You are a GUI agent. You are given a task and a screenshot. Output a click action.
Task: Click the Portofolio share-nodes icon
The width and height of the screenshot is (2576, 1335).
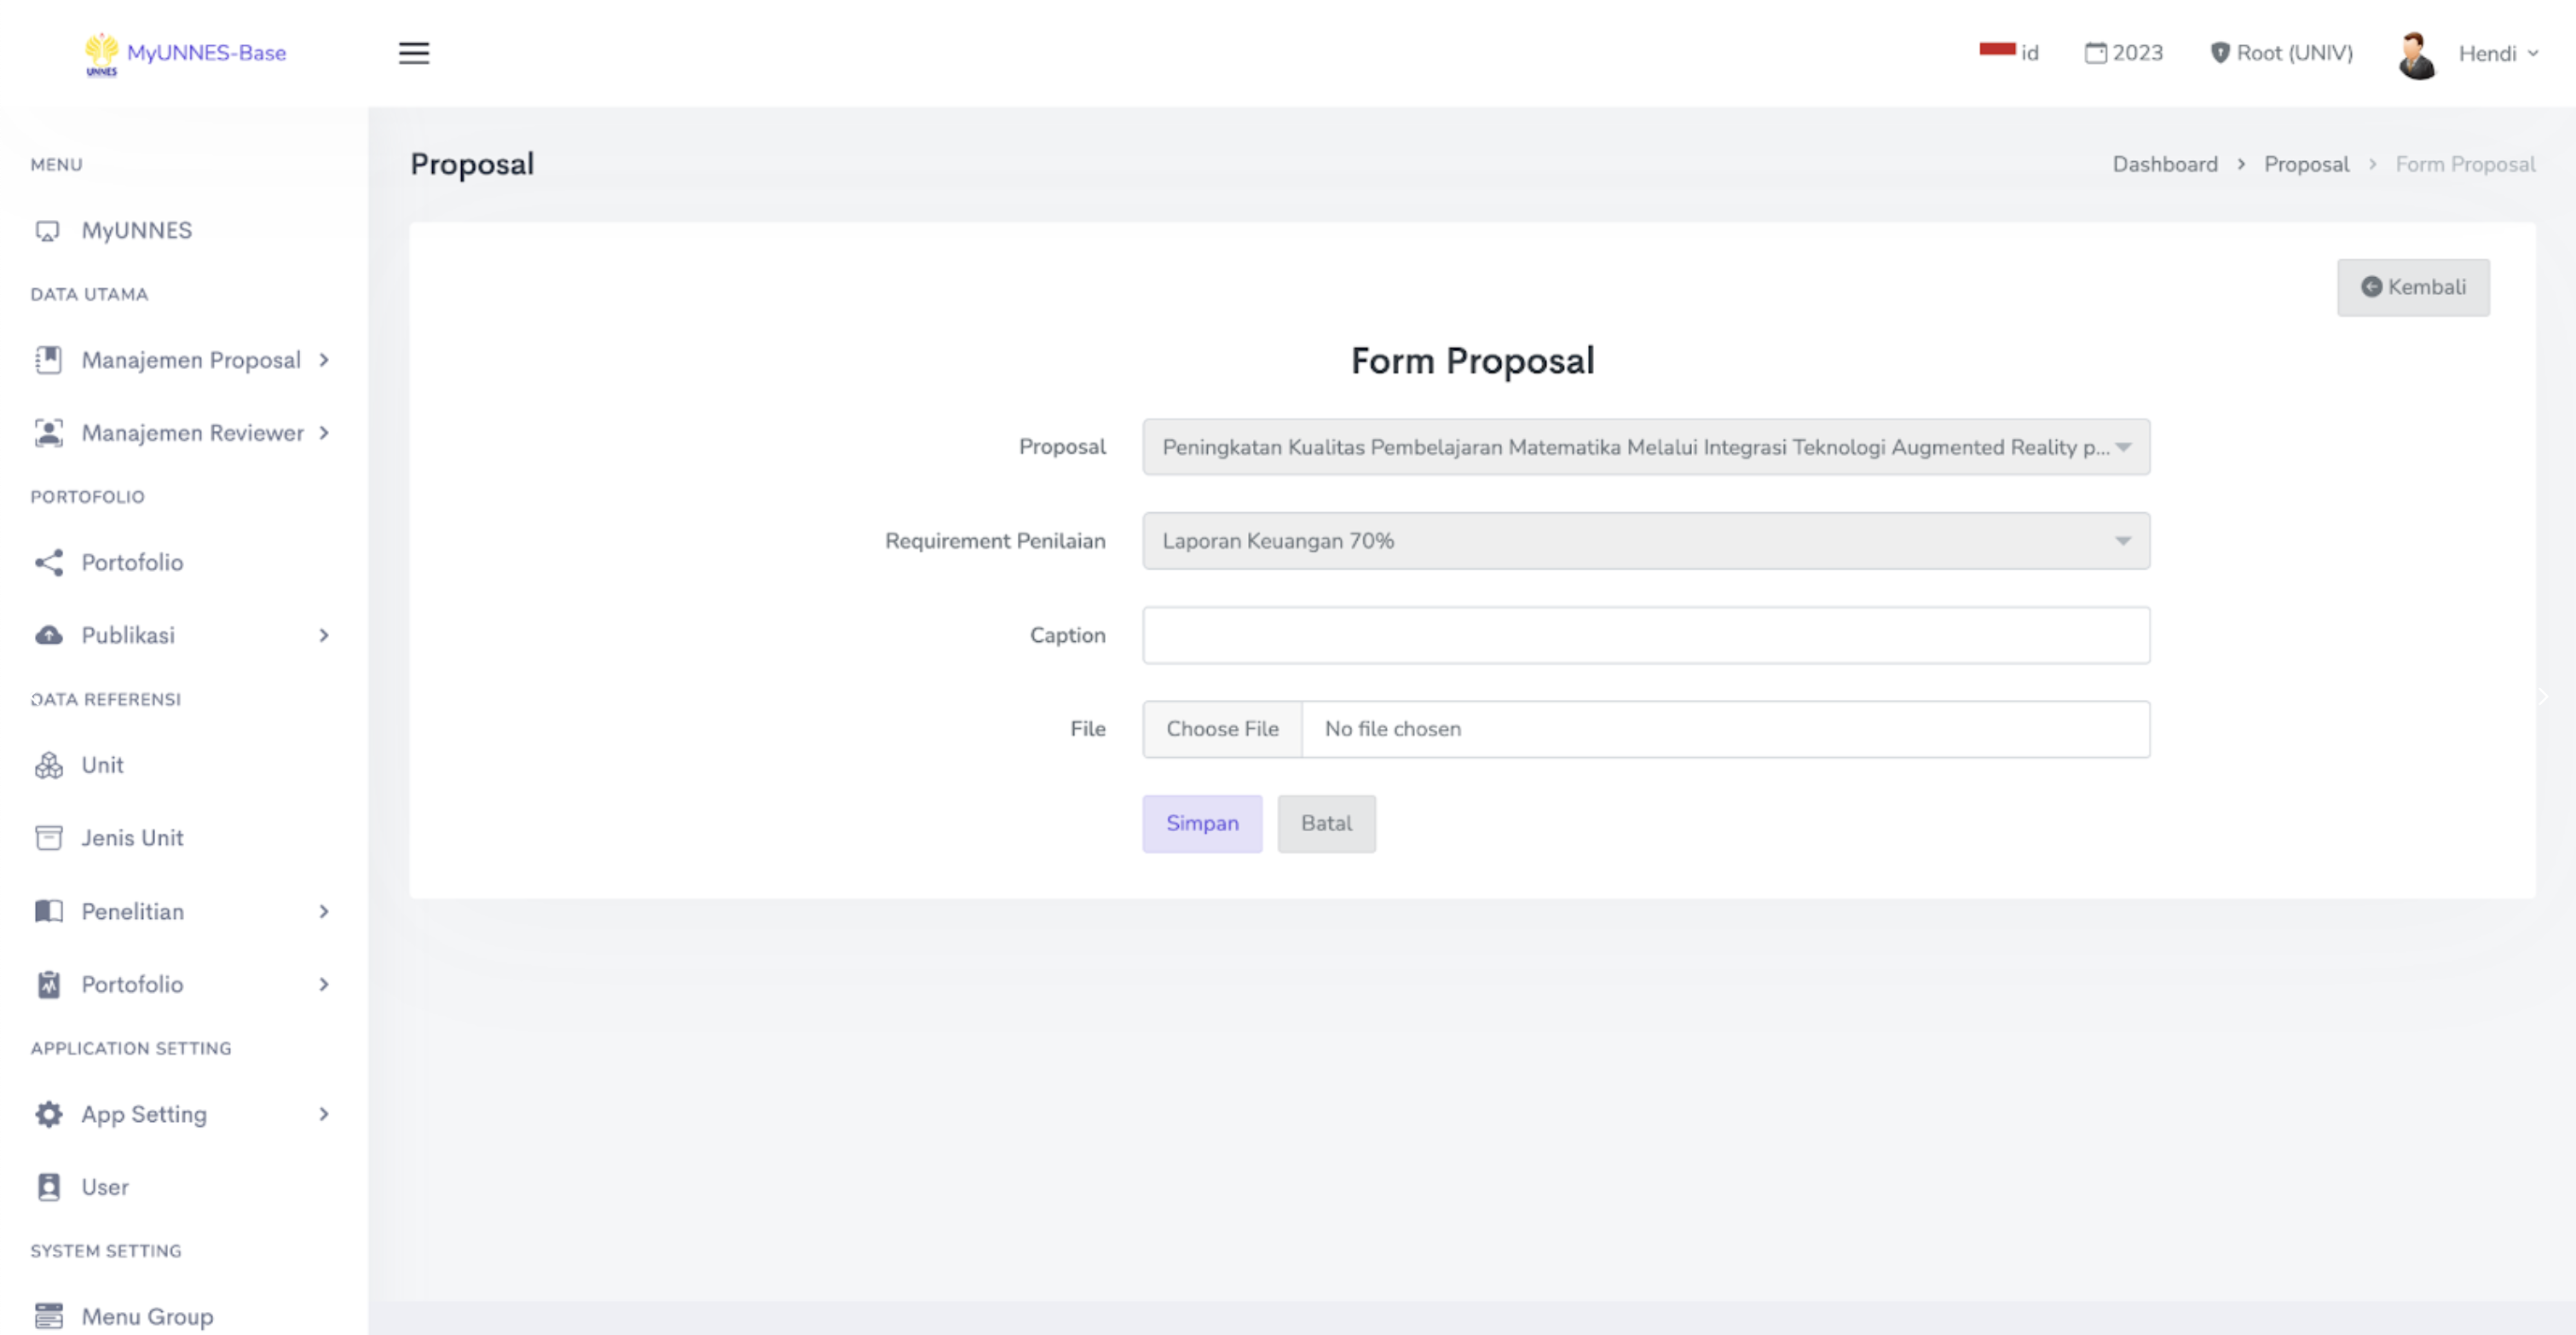[48, 562]
